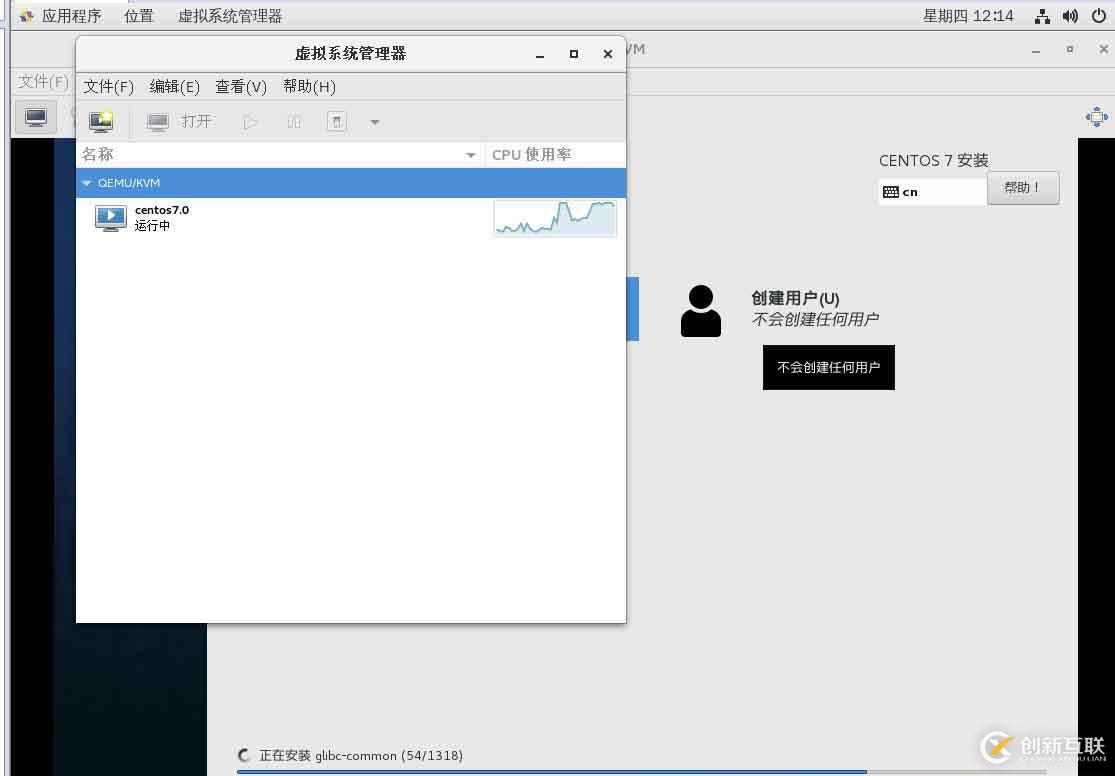Image resolution: width=1115 pixels, height=776 pixels.
Task: Click the console monitor icon in background VM window
Action: coord(36,117)
